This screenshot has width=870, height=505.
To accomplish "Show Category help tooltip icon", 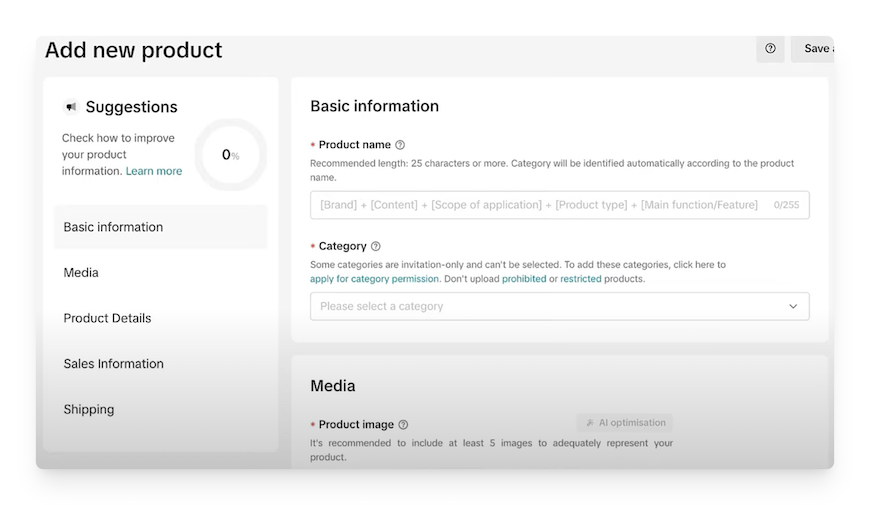I will pos(376,246).
